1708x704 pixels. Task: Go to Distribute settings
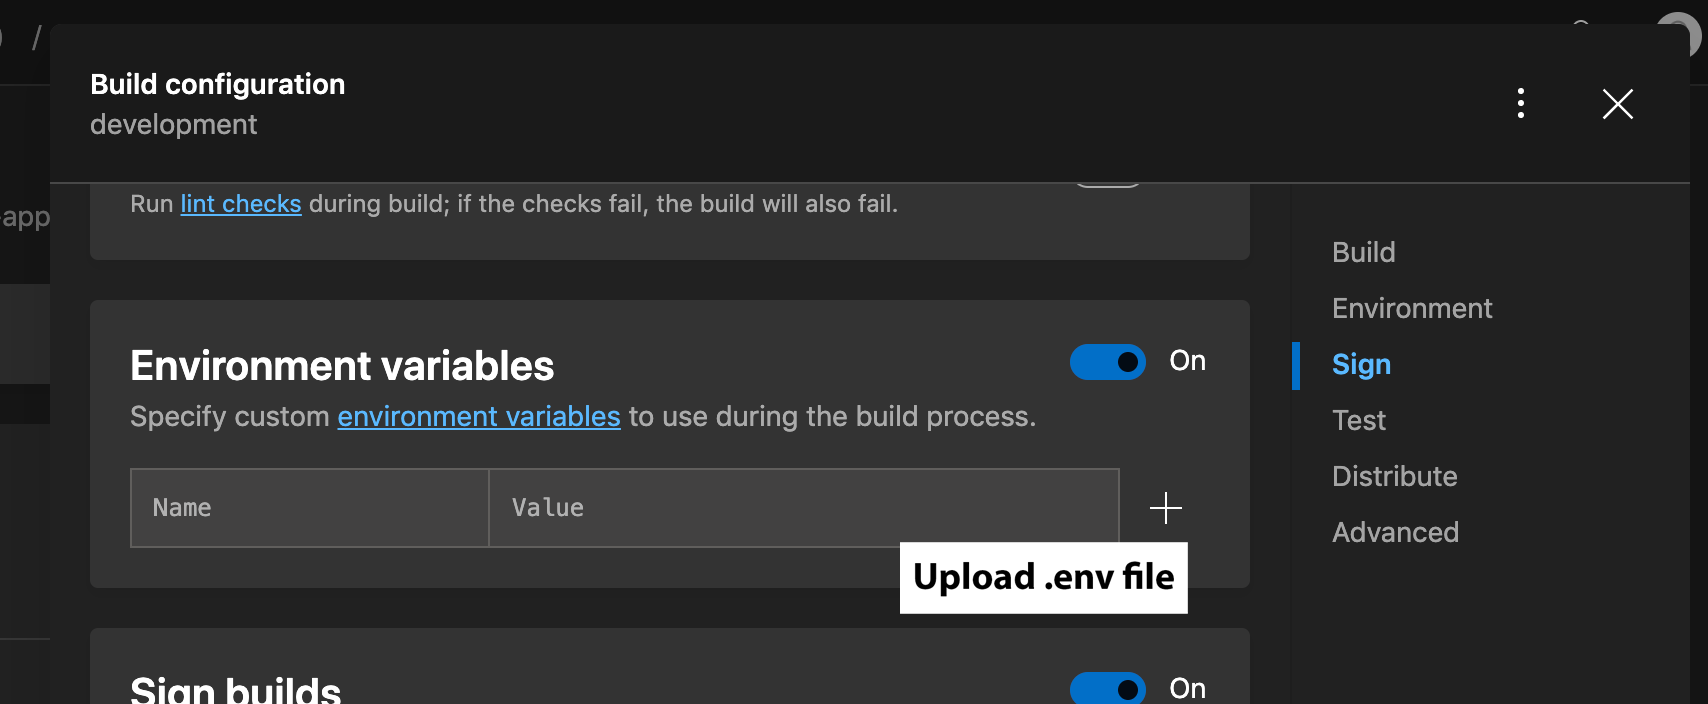pos(1394,476)
